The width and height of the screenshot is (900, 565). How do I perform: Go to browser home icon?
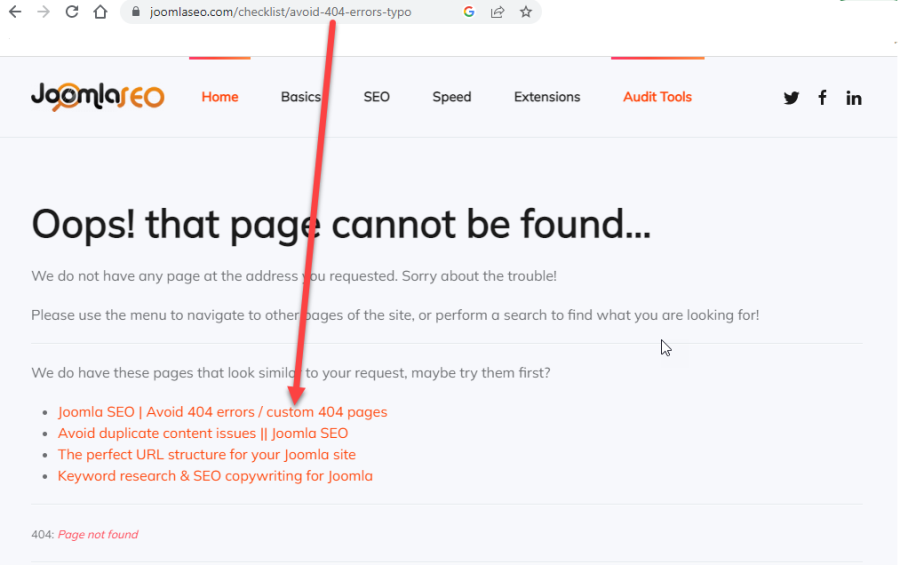point(100,11)
